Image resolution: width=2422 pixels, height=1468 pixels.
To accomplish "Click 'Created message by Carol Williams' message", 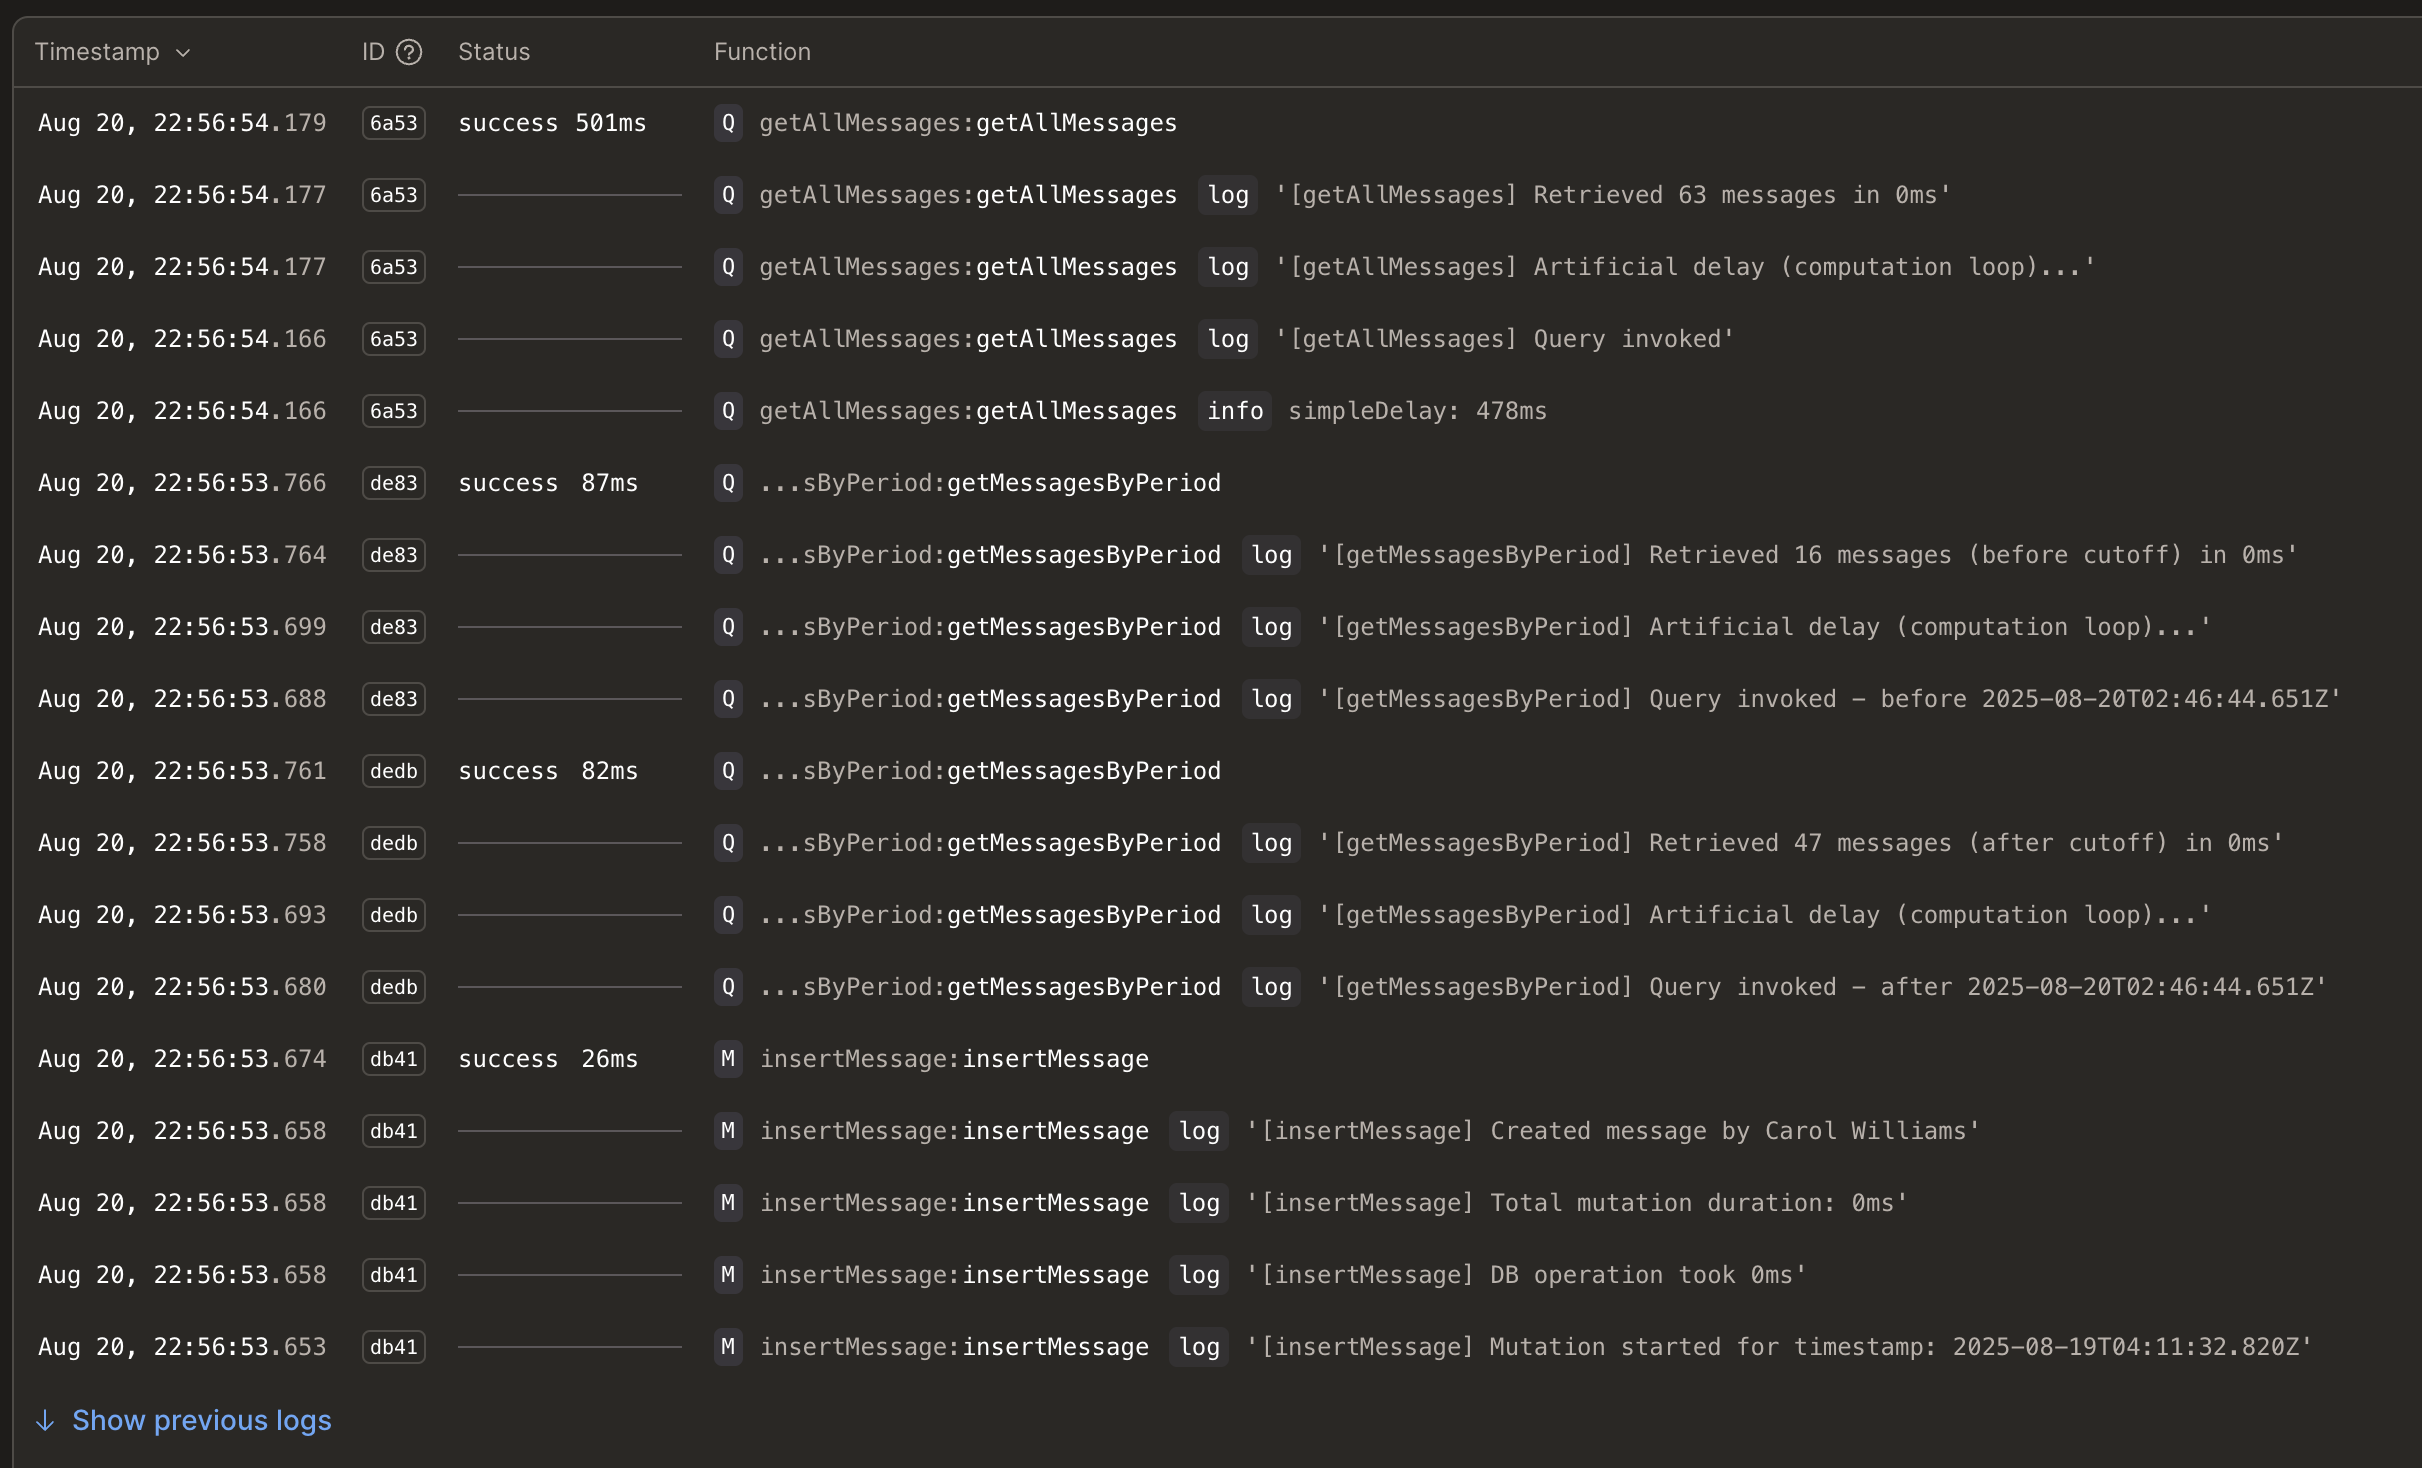I will point(1612,1131).
